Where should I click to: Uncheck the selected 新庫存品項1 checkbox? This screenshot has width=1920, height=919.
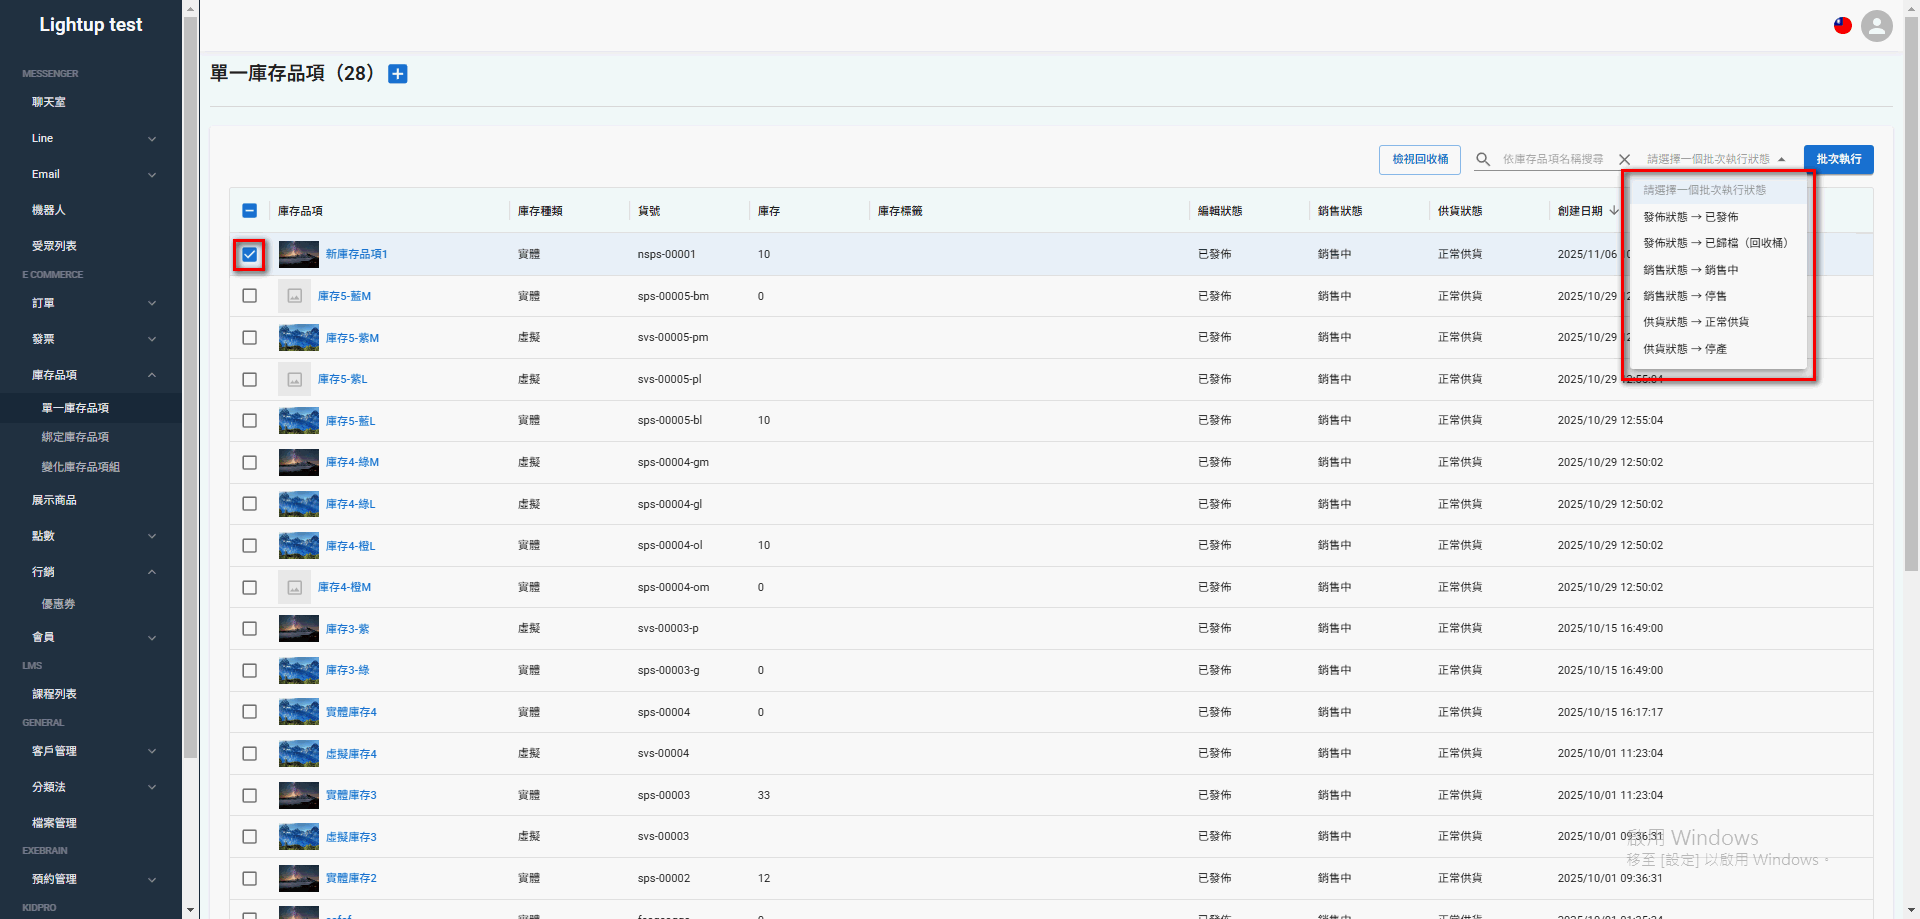click(x=250, y=255)
